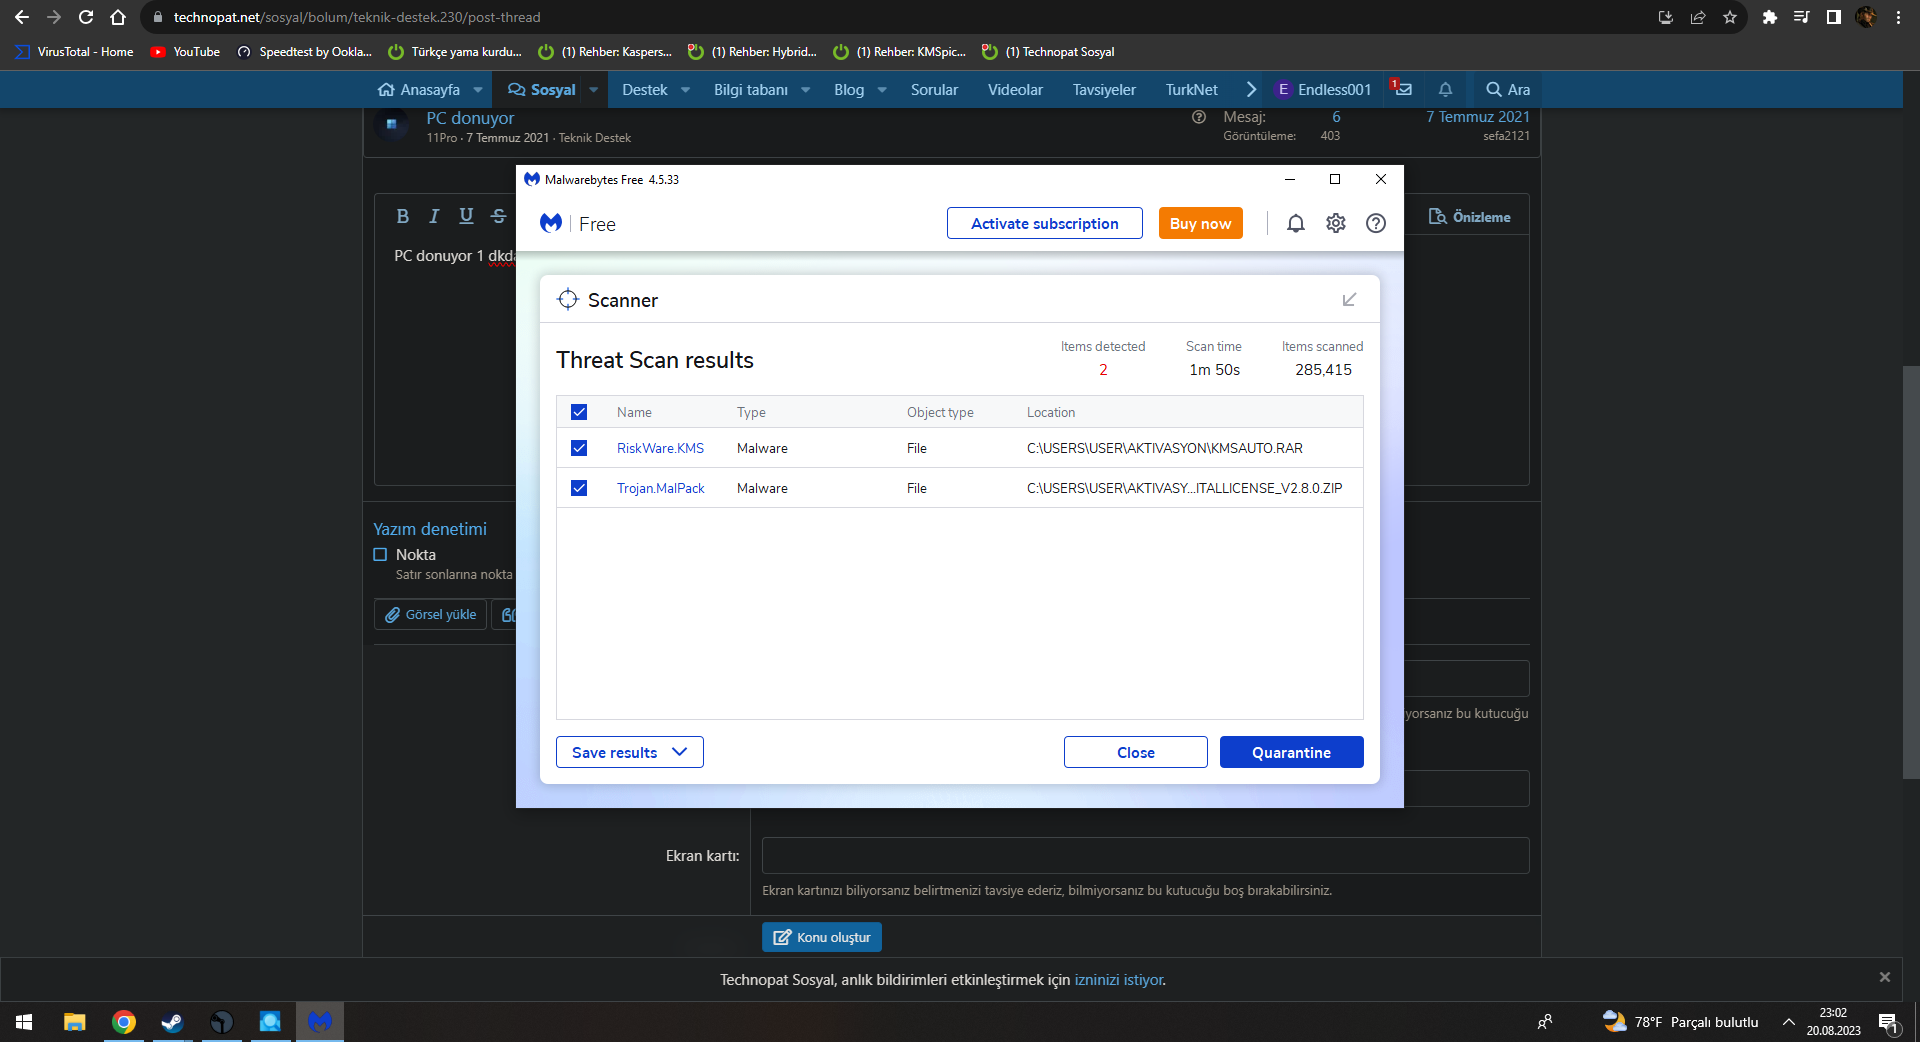Go back in Chrome
The width and height of the screenshot is (1920, 1042).
(x=22, y=17)
